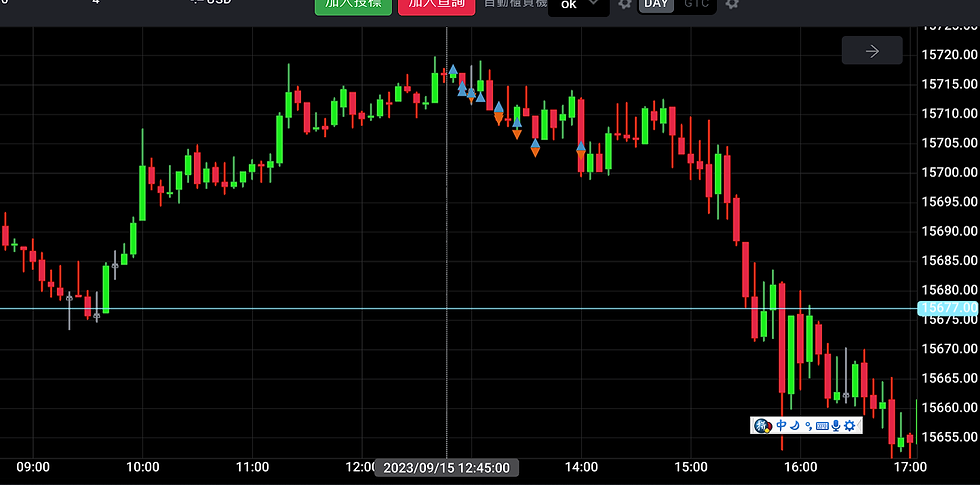Viewport: 980px width, 485px height.
Task: Expand the OK dropdown in the top bar
Action: click(579, 6)
